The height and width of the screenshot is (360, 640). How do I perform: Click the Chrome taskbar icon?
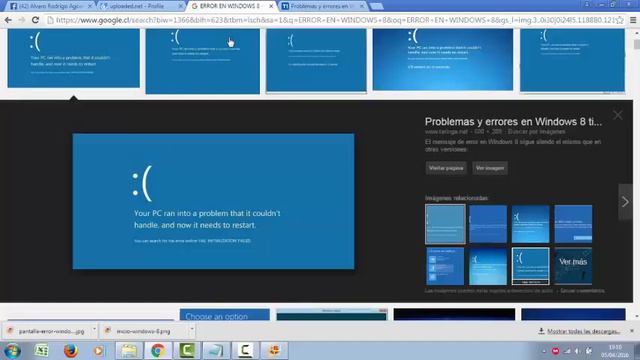pos(158,351)
